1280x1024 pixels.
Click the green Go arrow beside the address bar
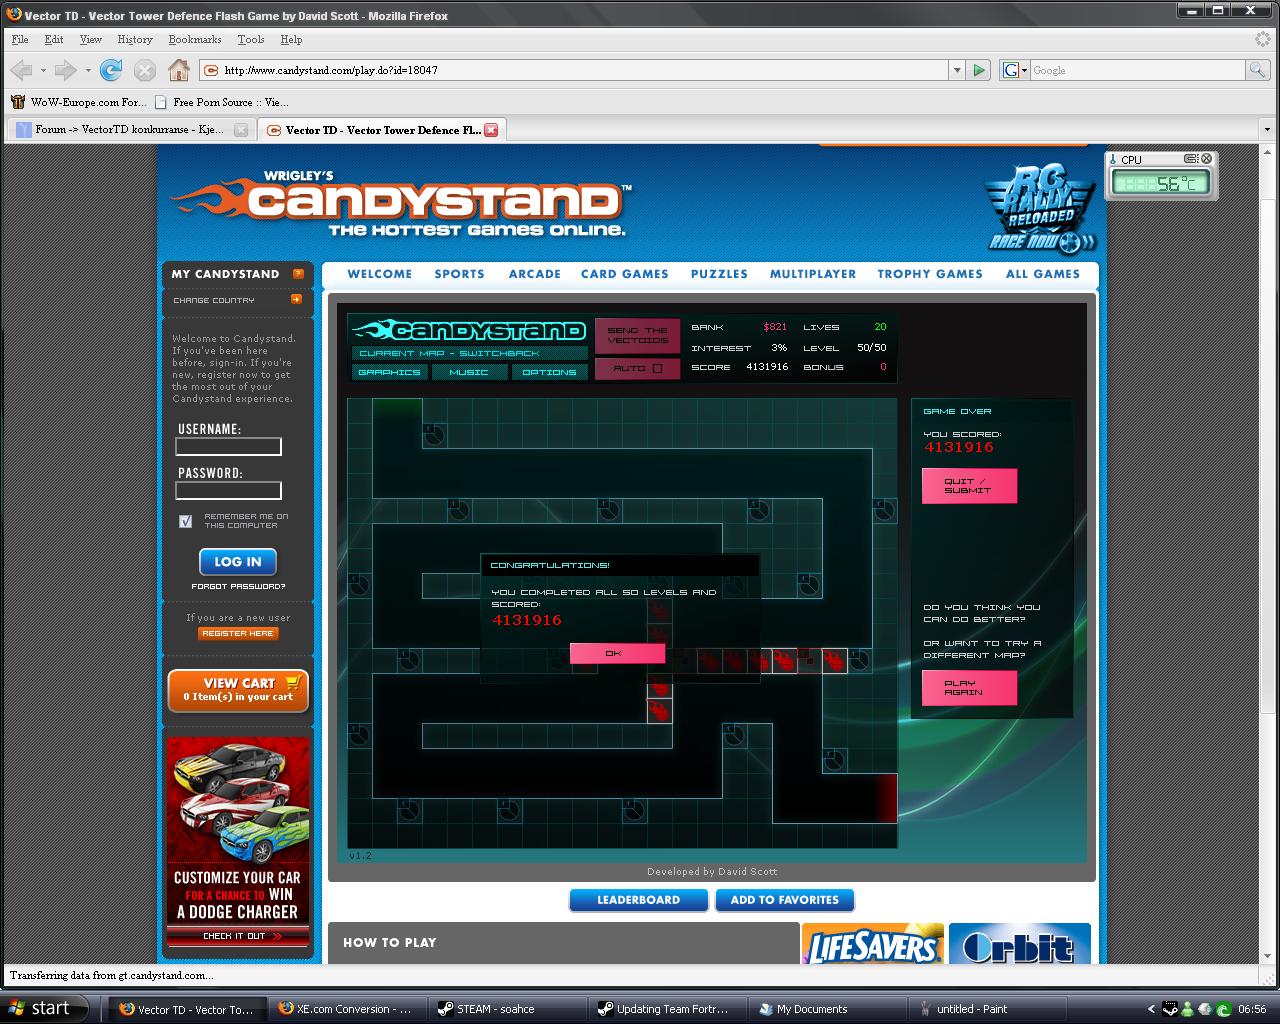(x=980, y=70)
